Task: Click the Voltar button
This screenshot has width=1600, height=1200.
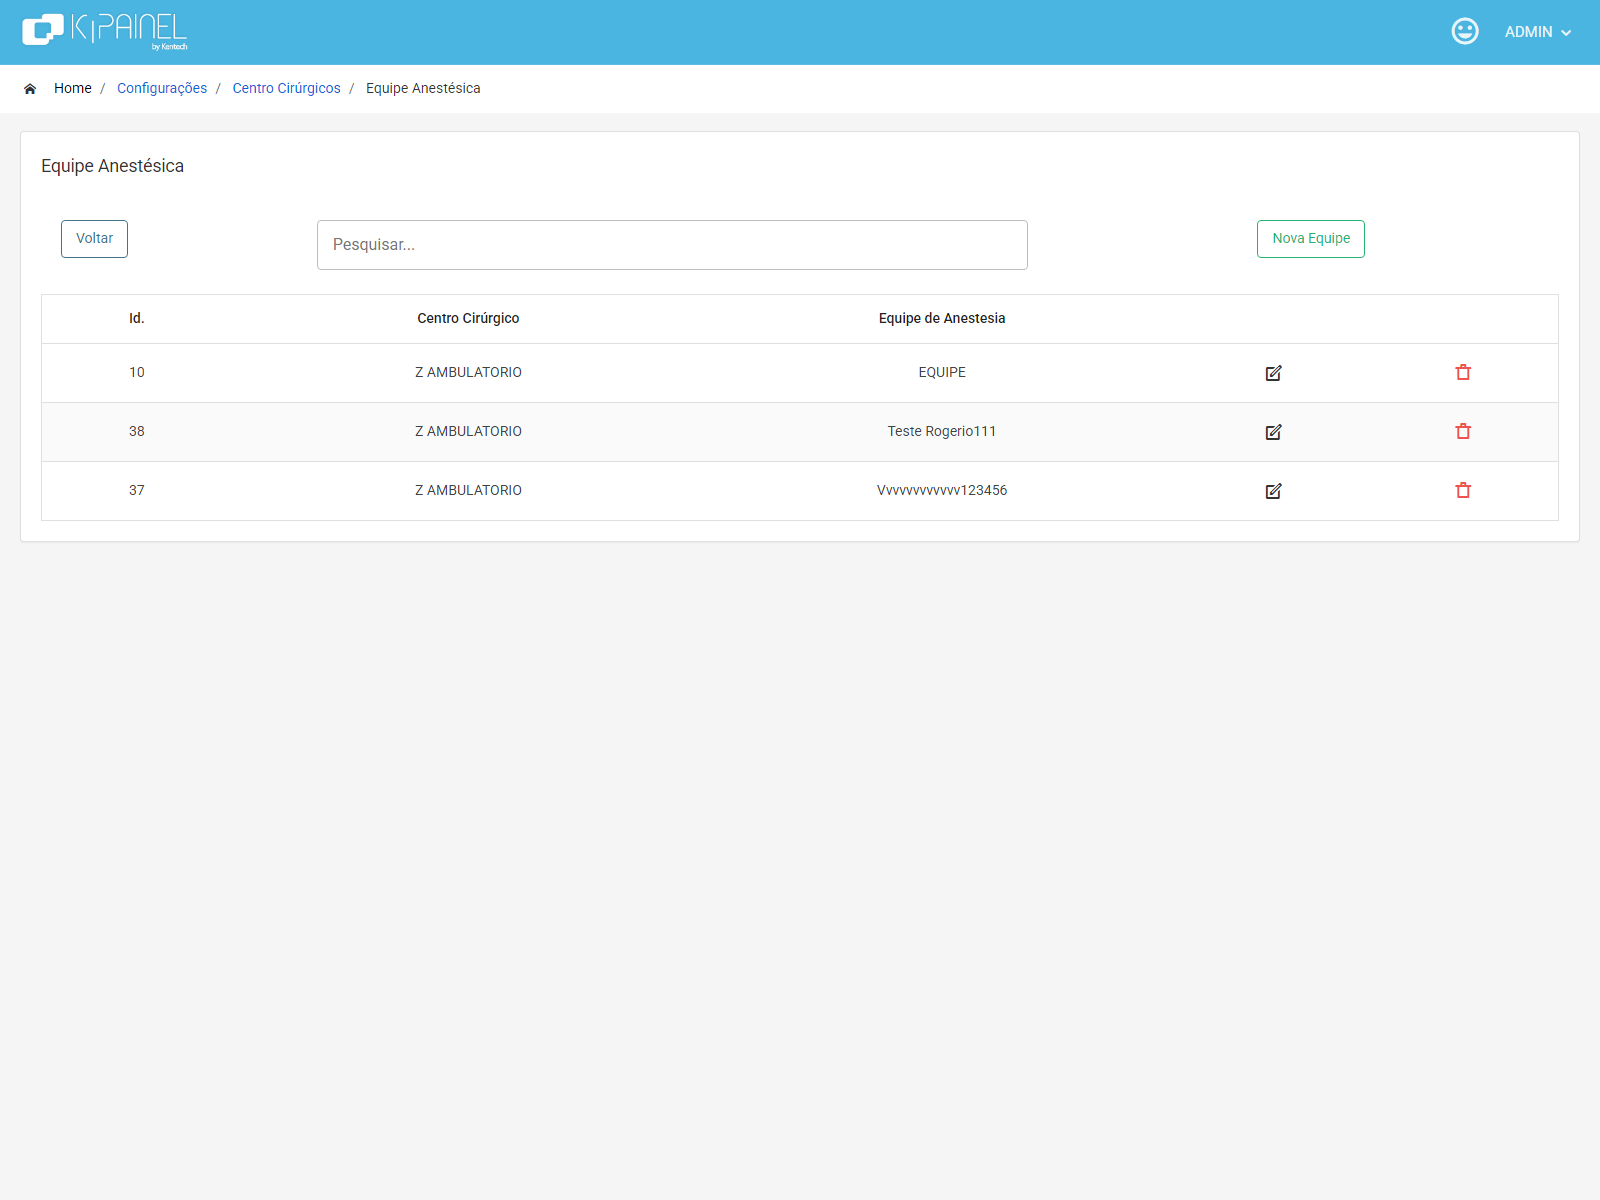Action: pyautogui.click(x=94, y=239)
